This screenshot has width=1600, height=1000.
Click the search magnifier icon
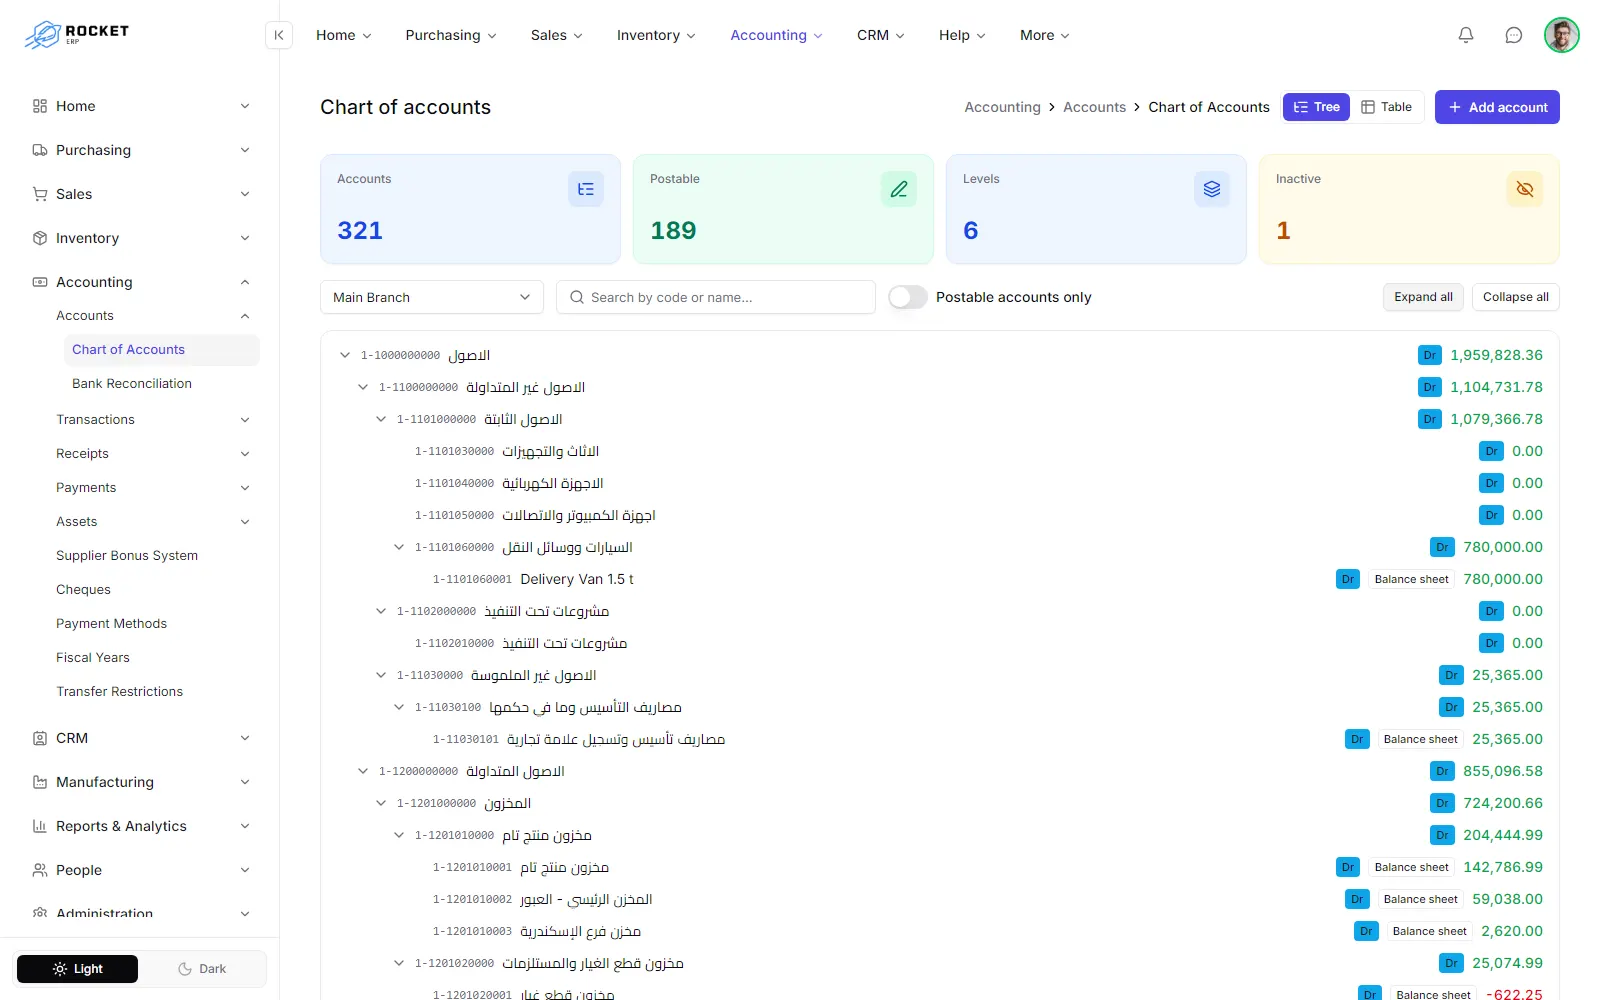pos(577,297)
